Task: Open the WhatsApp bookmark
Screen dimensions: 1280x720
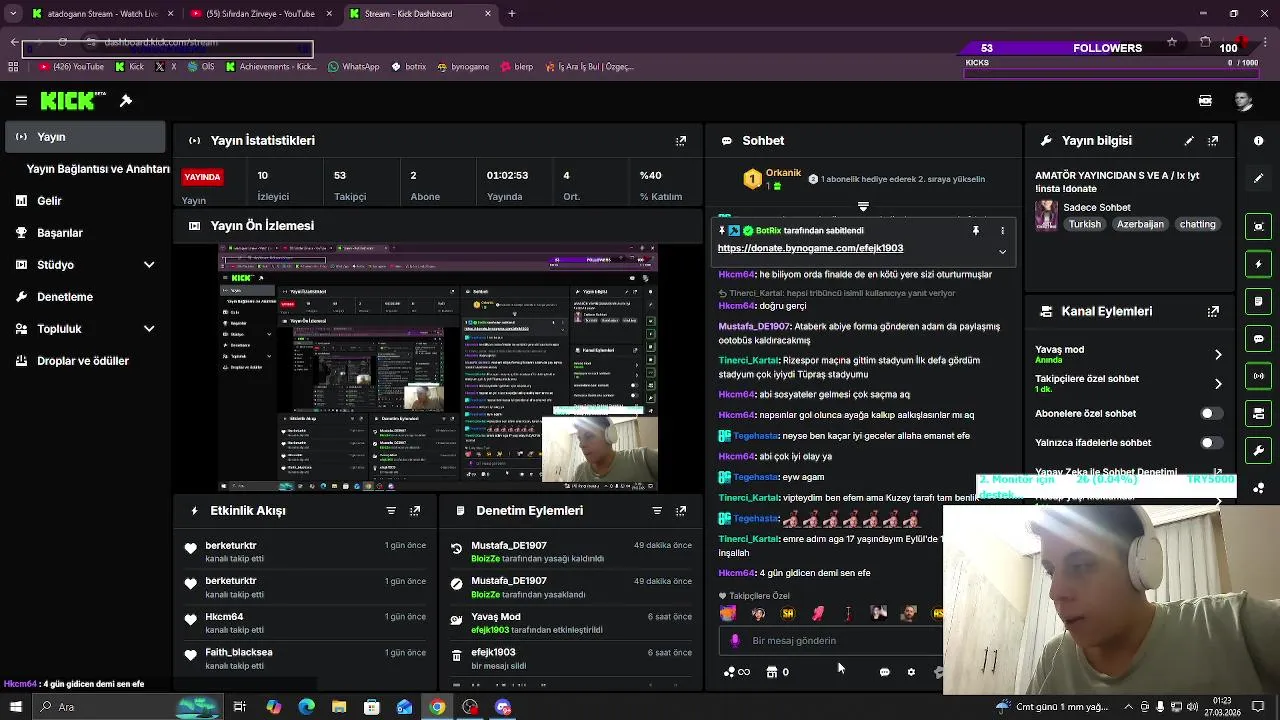Action: tap(353, 67)
